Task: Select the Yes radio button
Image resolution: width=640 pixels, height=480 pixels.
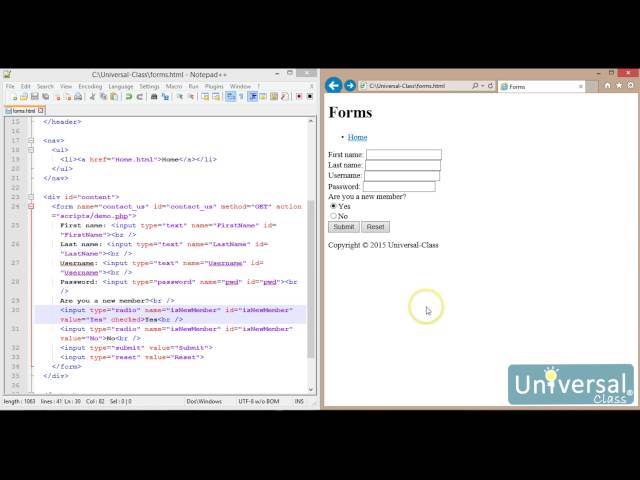Action: (333, 206)
